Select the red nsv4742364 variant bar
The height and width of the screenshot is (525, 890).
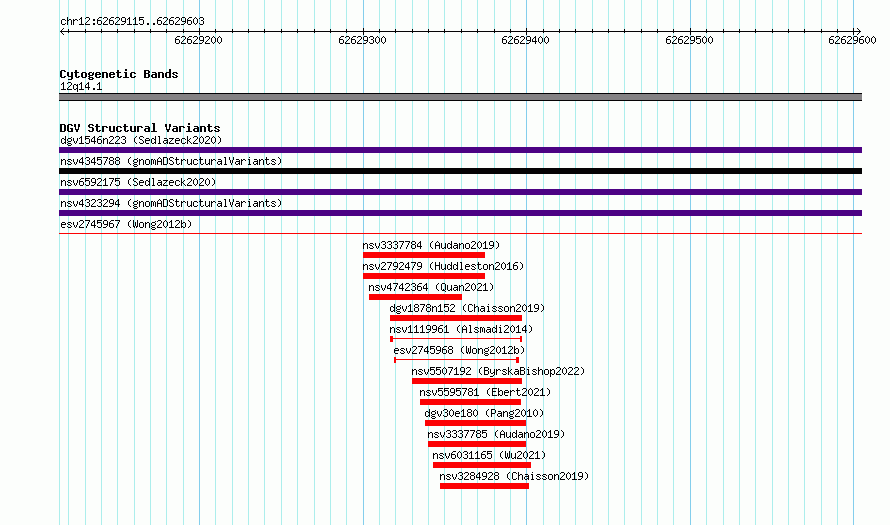[415, 297]
